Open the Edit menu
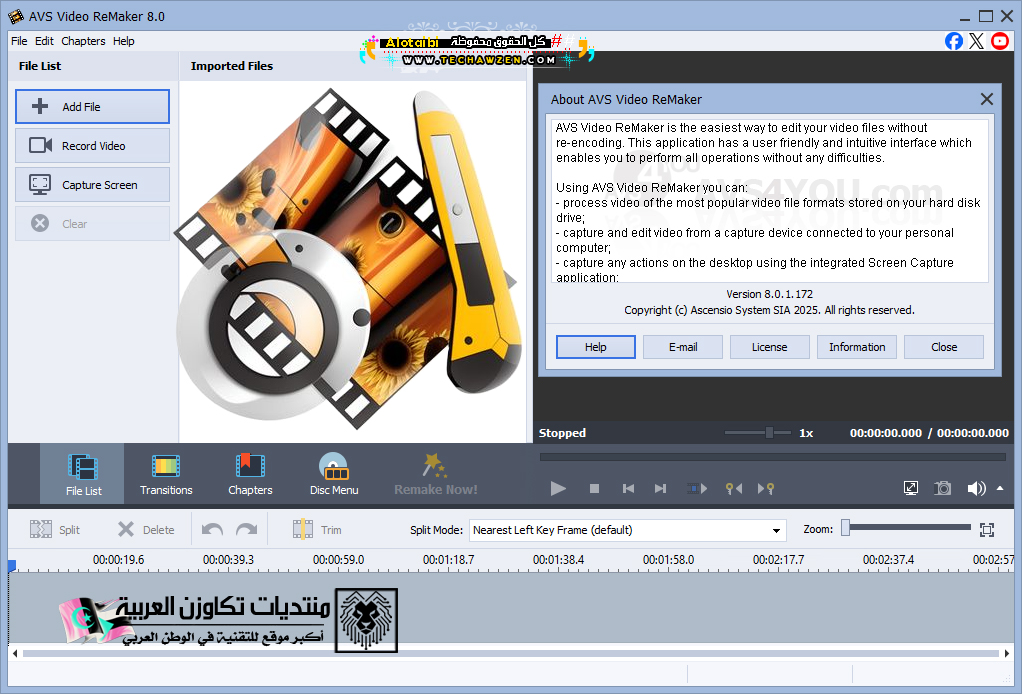Viewport: 1022px width, 694px height. tap(44, 41)
